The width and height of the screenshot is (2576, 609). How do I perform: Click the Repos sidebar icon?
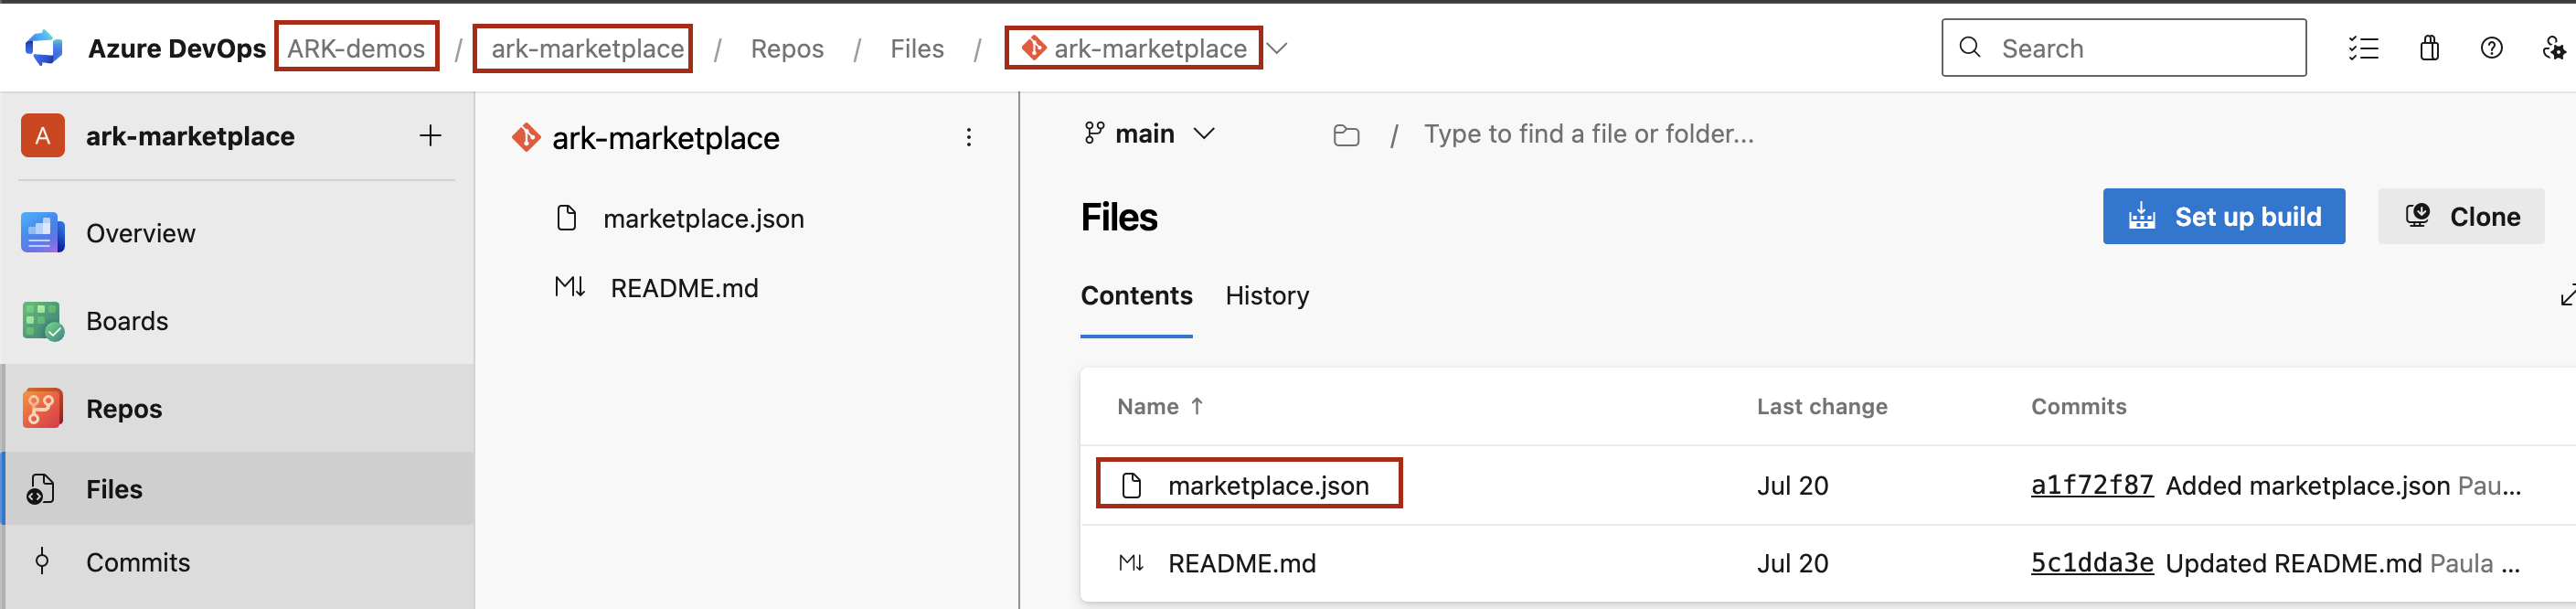tap(42, 408)
